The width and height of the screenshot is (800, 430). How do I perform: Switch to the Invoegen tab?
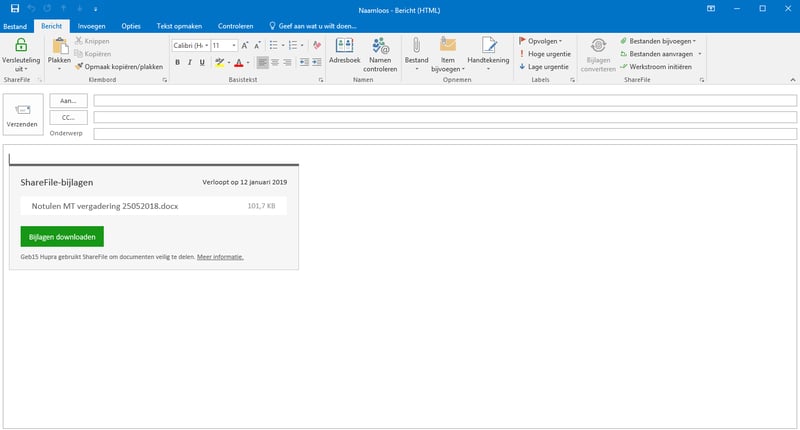pos(91,26)
